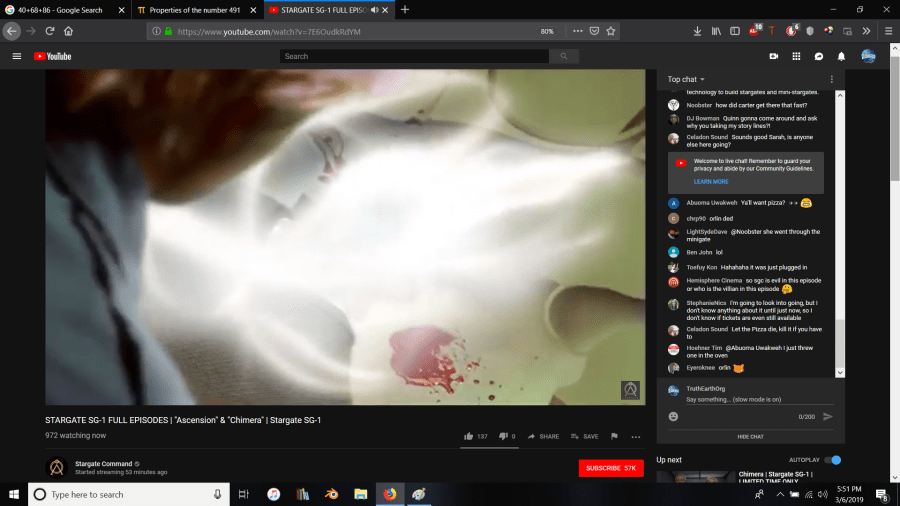Click the dislike thumbs down icon
The height and width of the screenshot is (506, 900).
click(x=501, y=436)
